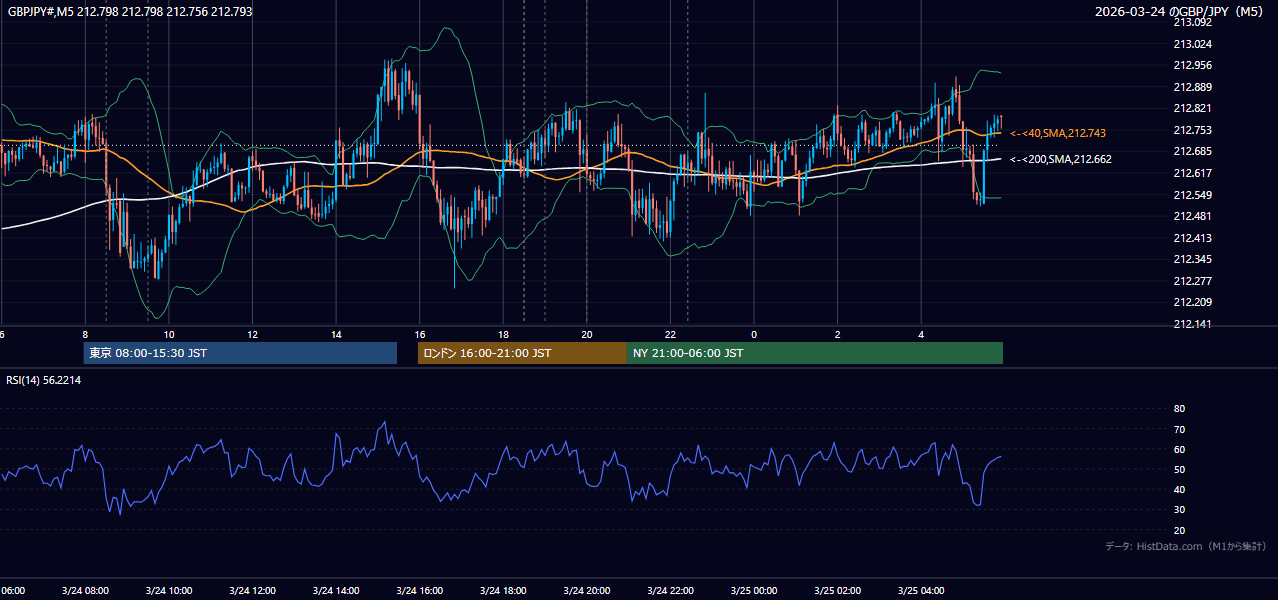This screenshot has width=1278, height=600.
Task: Click the HistData.com data source credit
Action: click(x=1187, y=546)
